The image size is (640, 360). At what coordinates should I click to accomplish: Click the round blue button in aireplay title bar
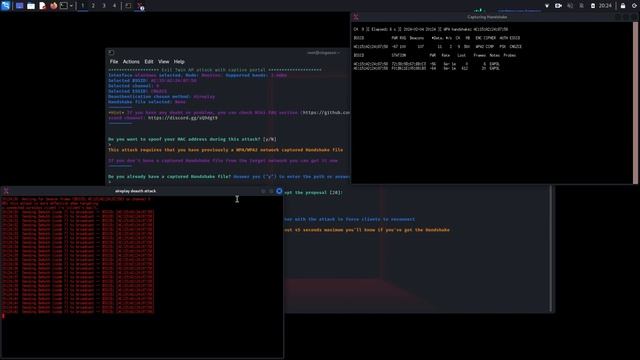(279, 191)
